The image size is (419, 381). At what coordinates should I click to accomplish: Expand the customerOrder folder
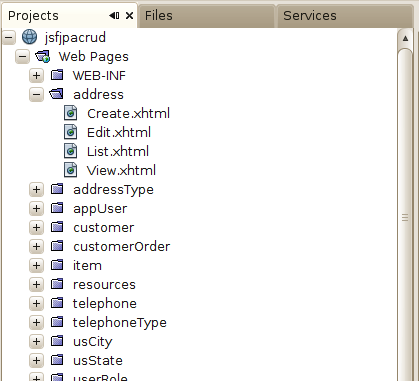click(x=36, y=246)
